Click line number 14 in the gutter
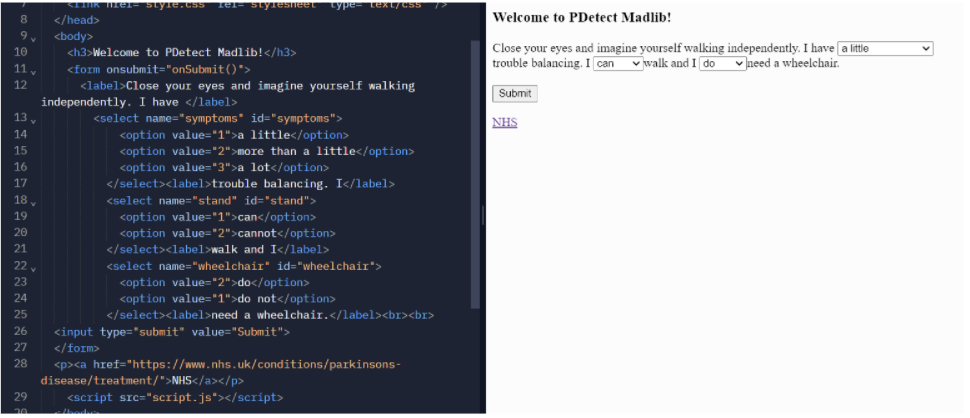Screen dimensions: 970x418 (20, 135)
